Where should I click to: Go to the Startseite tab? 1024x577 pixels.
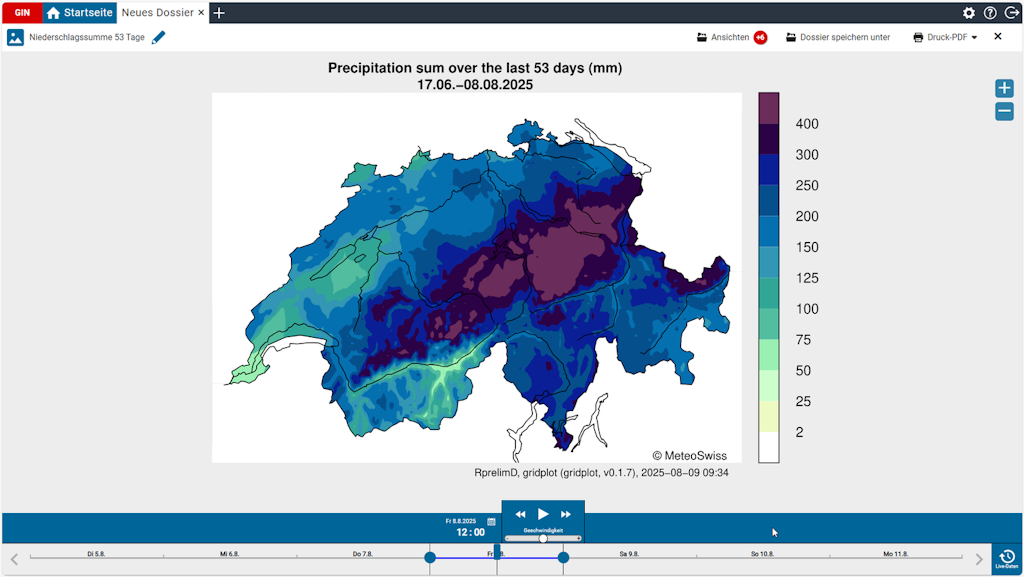pyautogui.click(x=80, y=13)
